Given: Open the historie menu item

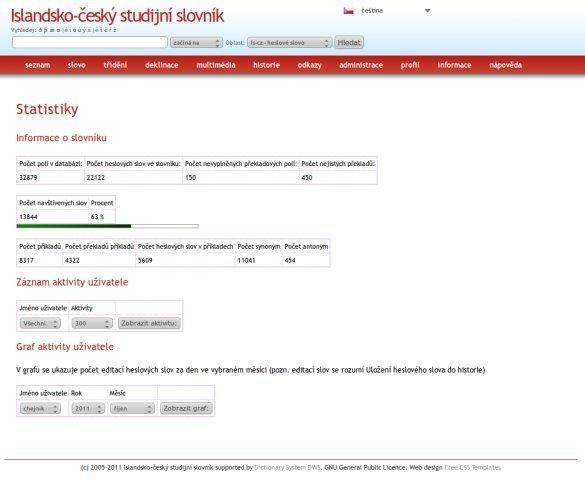Looking at the screenshot, I should click(x=266, y=65).
